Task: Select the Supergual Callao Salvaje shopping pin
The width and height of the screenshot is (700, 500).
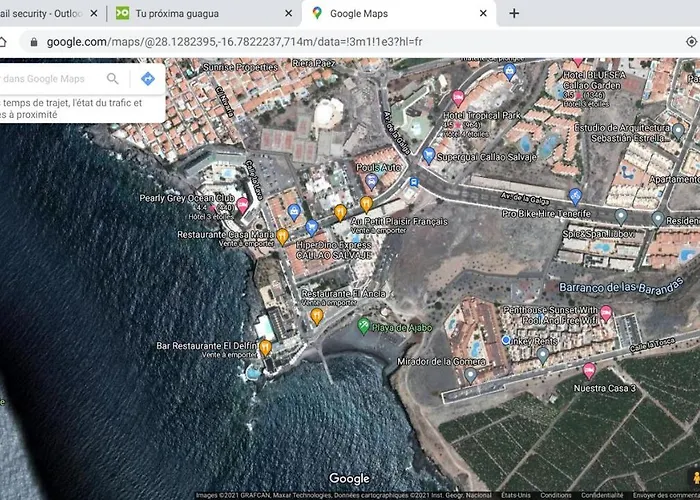Action: click(x=428, y=155)
